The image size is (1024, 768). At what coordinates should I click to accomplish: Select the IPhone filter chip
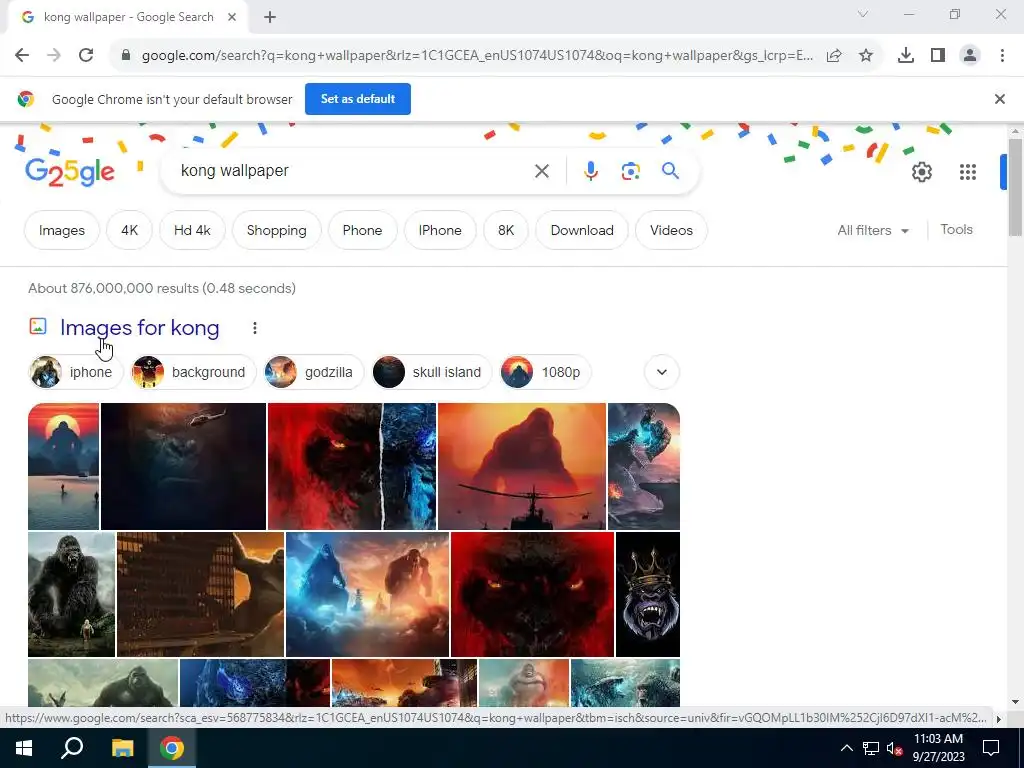pos(440,231)
